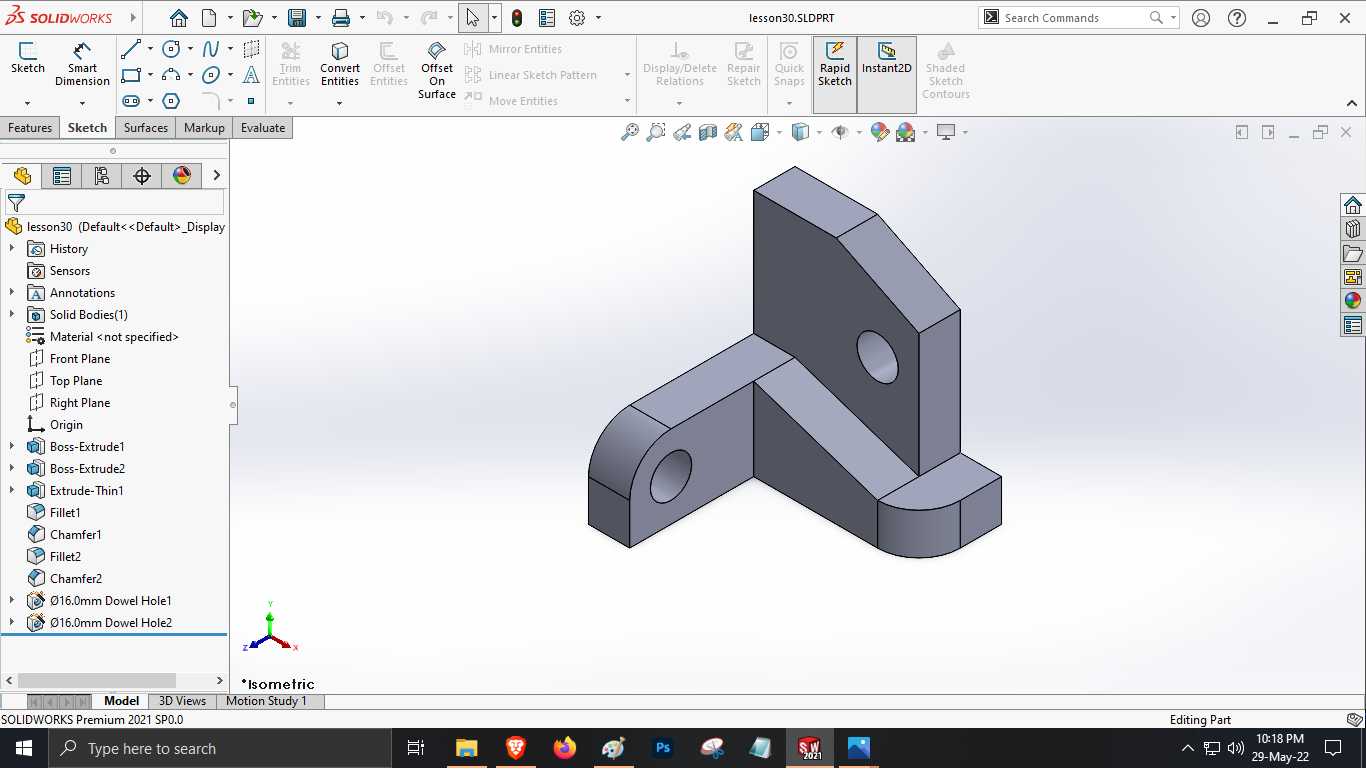Open the 3D Views tab
The width and height of the screenshot is (1366, 780).
click(x=182, y=701)
